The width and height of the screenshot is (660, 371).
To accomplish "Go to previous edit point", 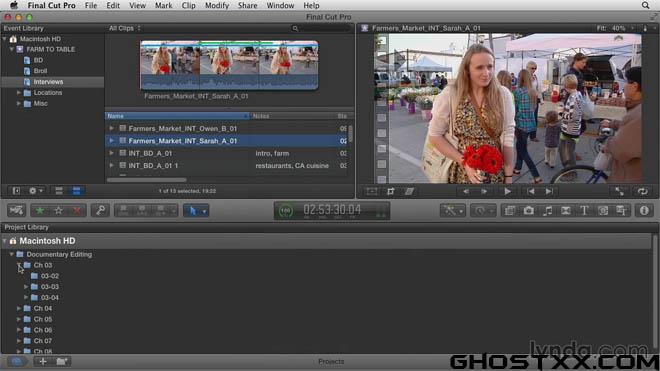I will (x=531, y=192).
